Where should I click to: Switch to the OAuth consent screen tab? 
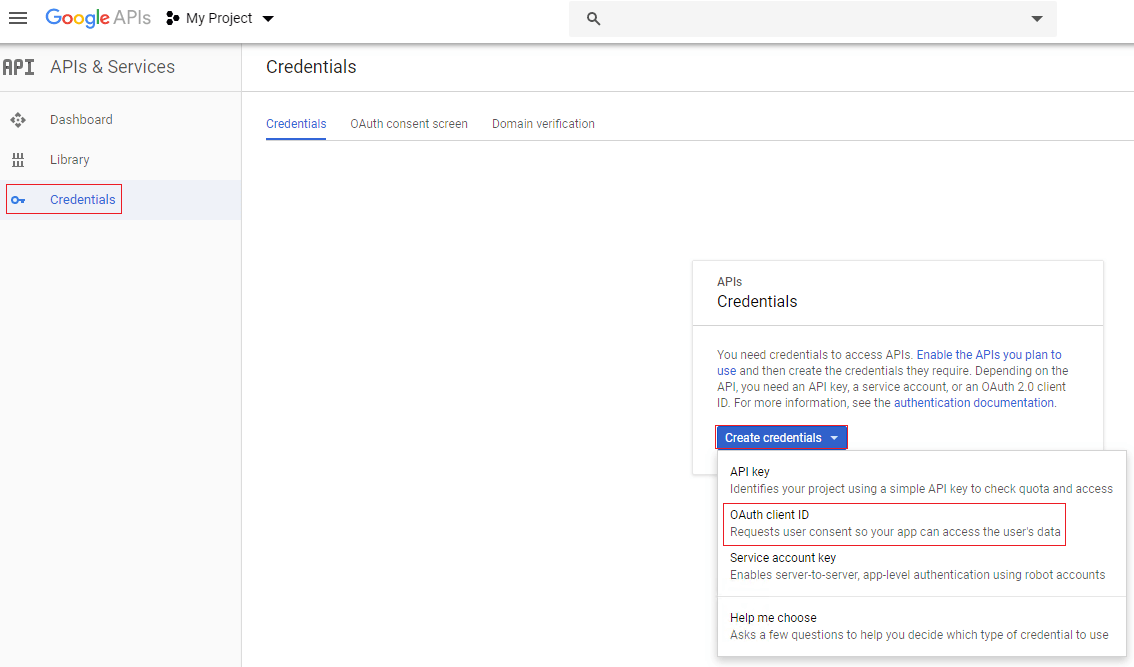[409, 124]
